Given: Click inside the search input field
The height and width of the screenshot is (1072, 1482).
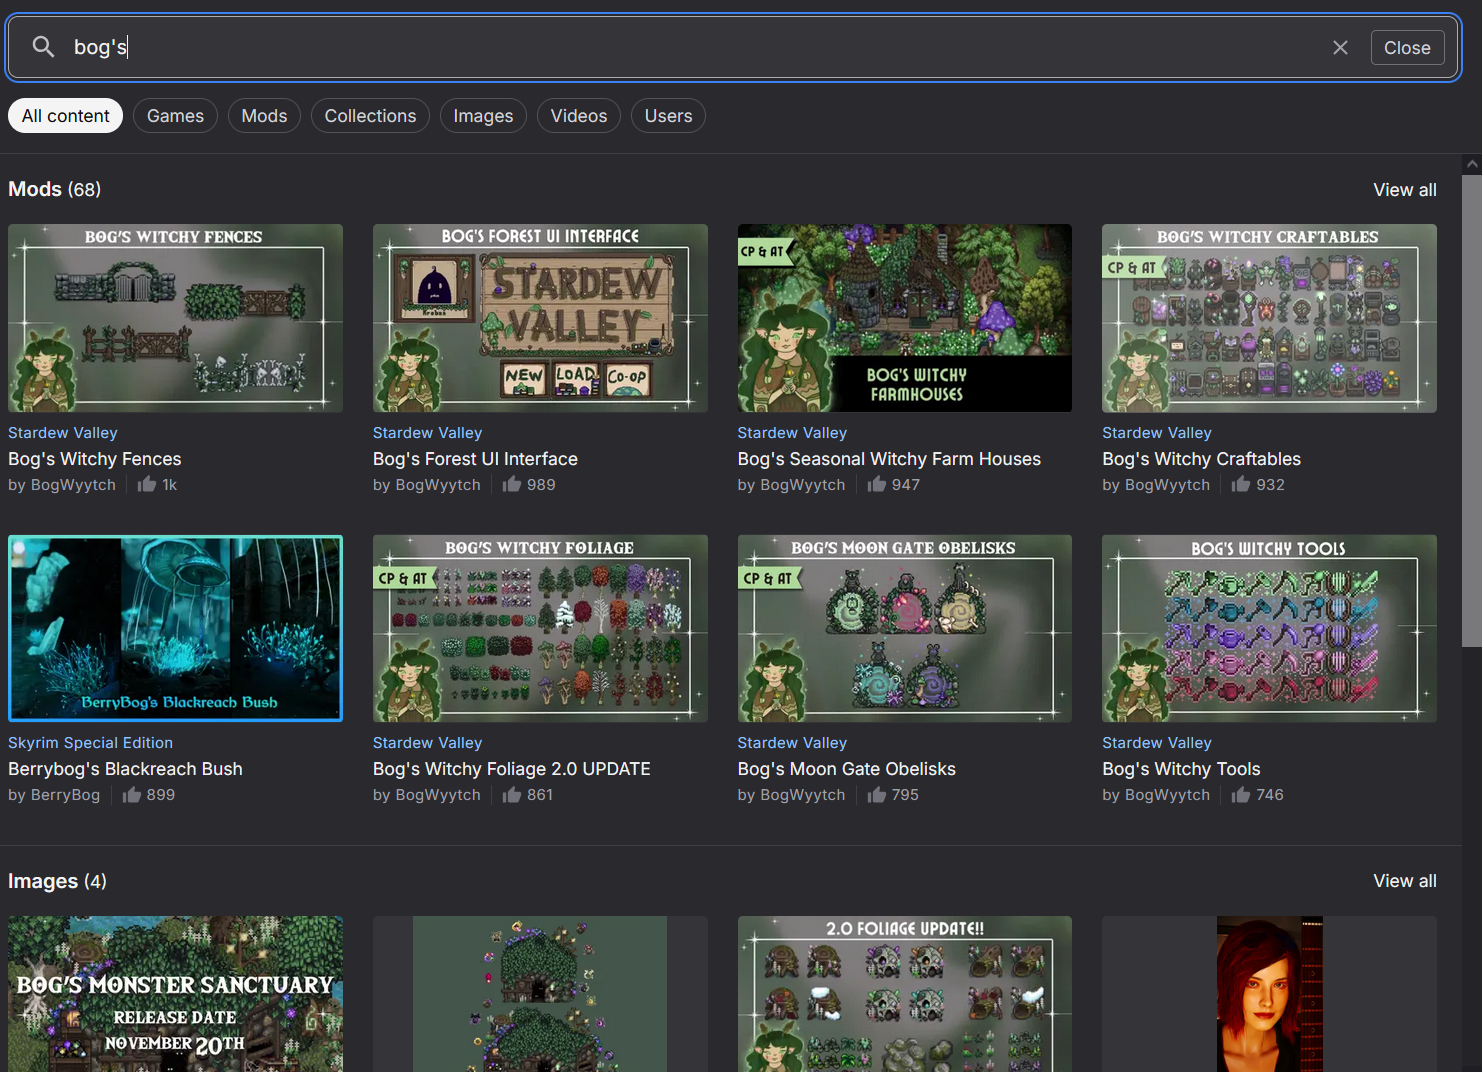Looking at the screenshot, I should tap(700, 48).
